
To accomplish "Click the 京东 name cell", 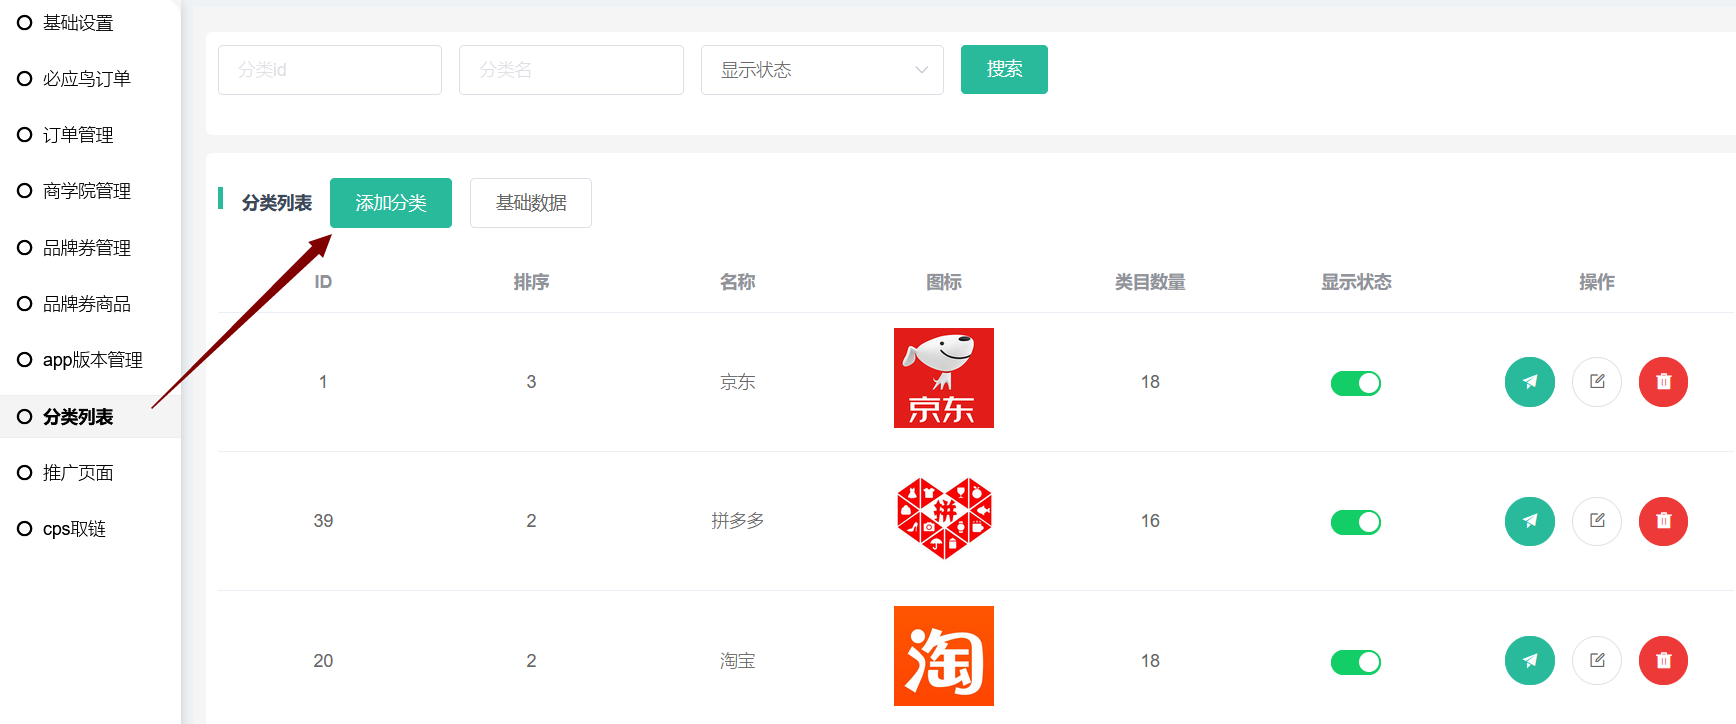I will pyautogui.click(x=738, y=382).
